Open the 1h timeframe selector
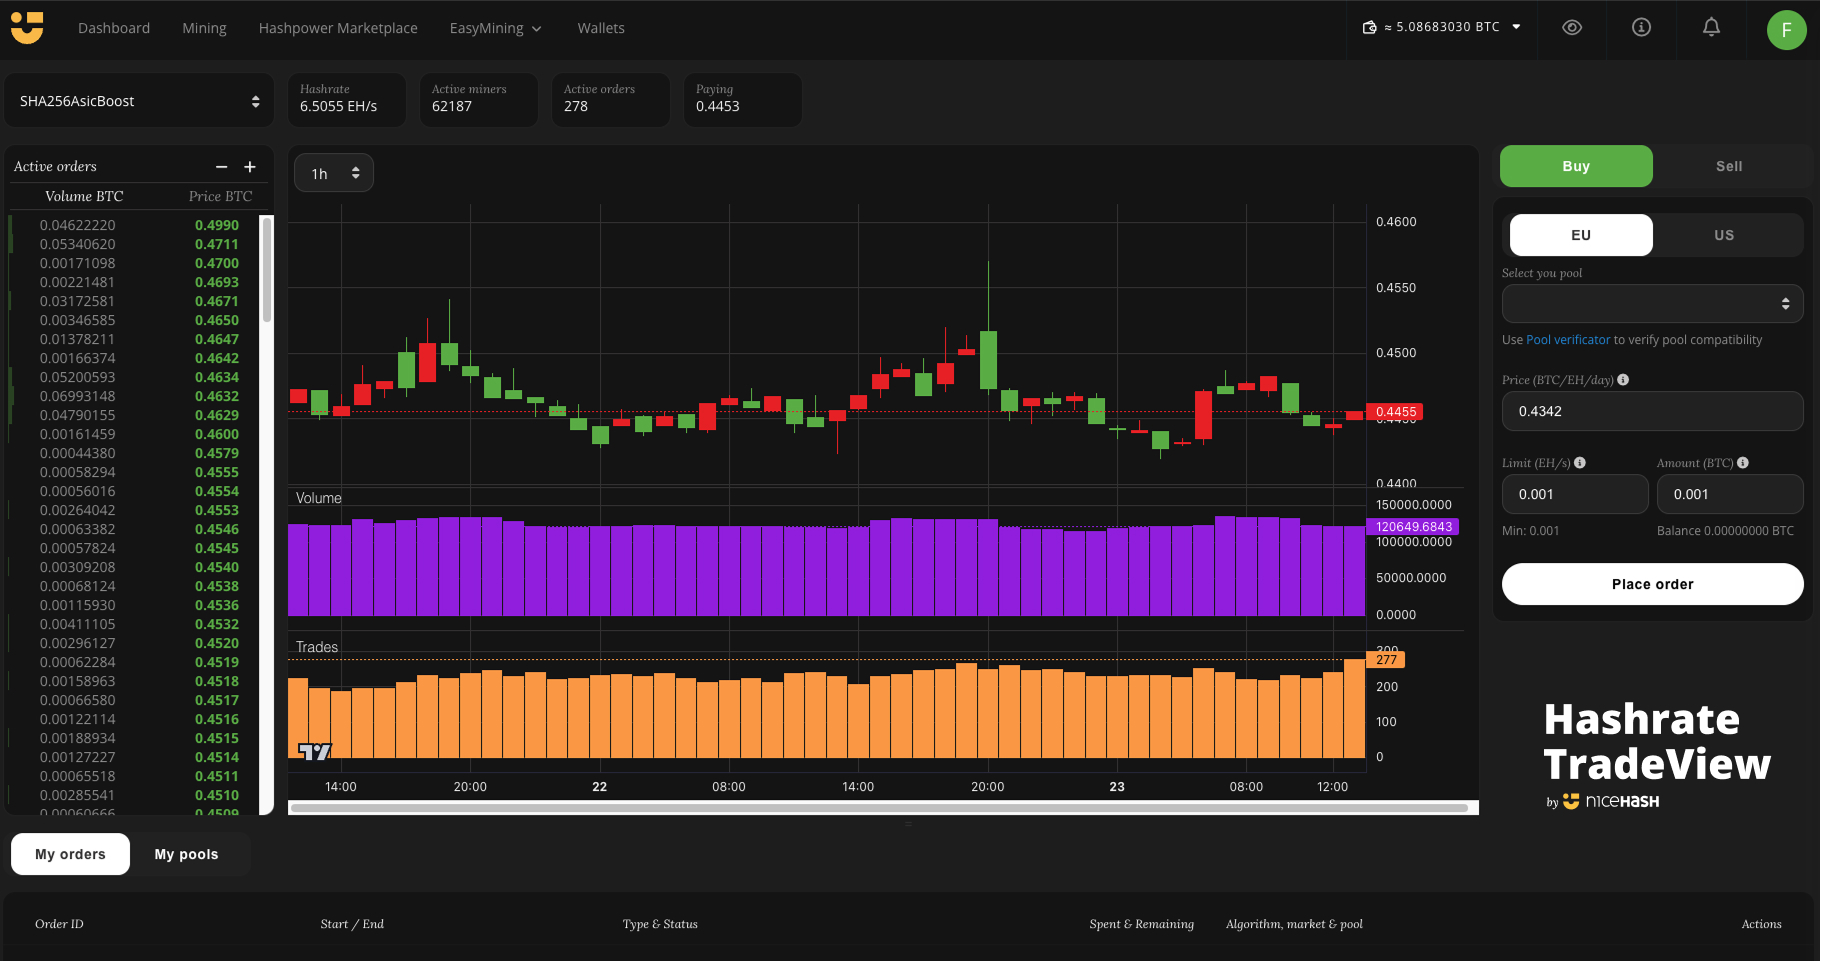This screenshot has height=962, width=1821. [x=334, y=174]
